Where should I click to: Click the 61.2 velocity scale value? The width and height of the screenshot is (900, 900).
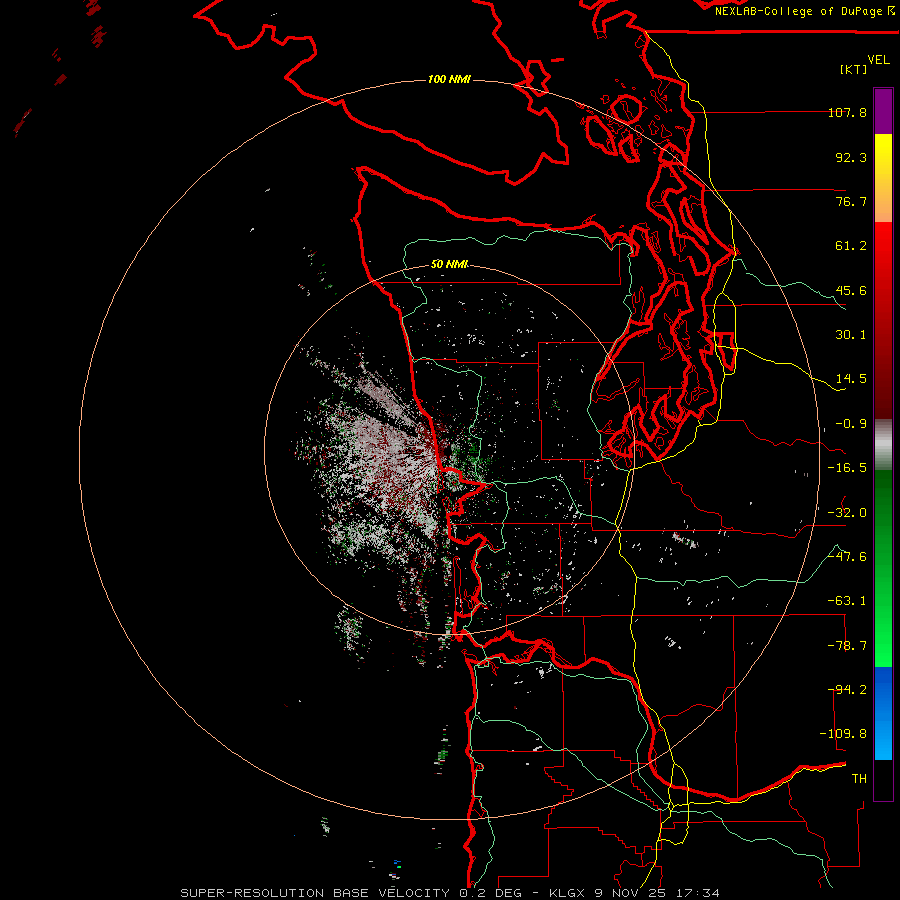point(851,246)
